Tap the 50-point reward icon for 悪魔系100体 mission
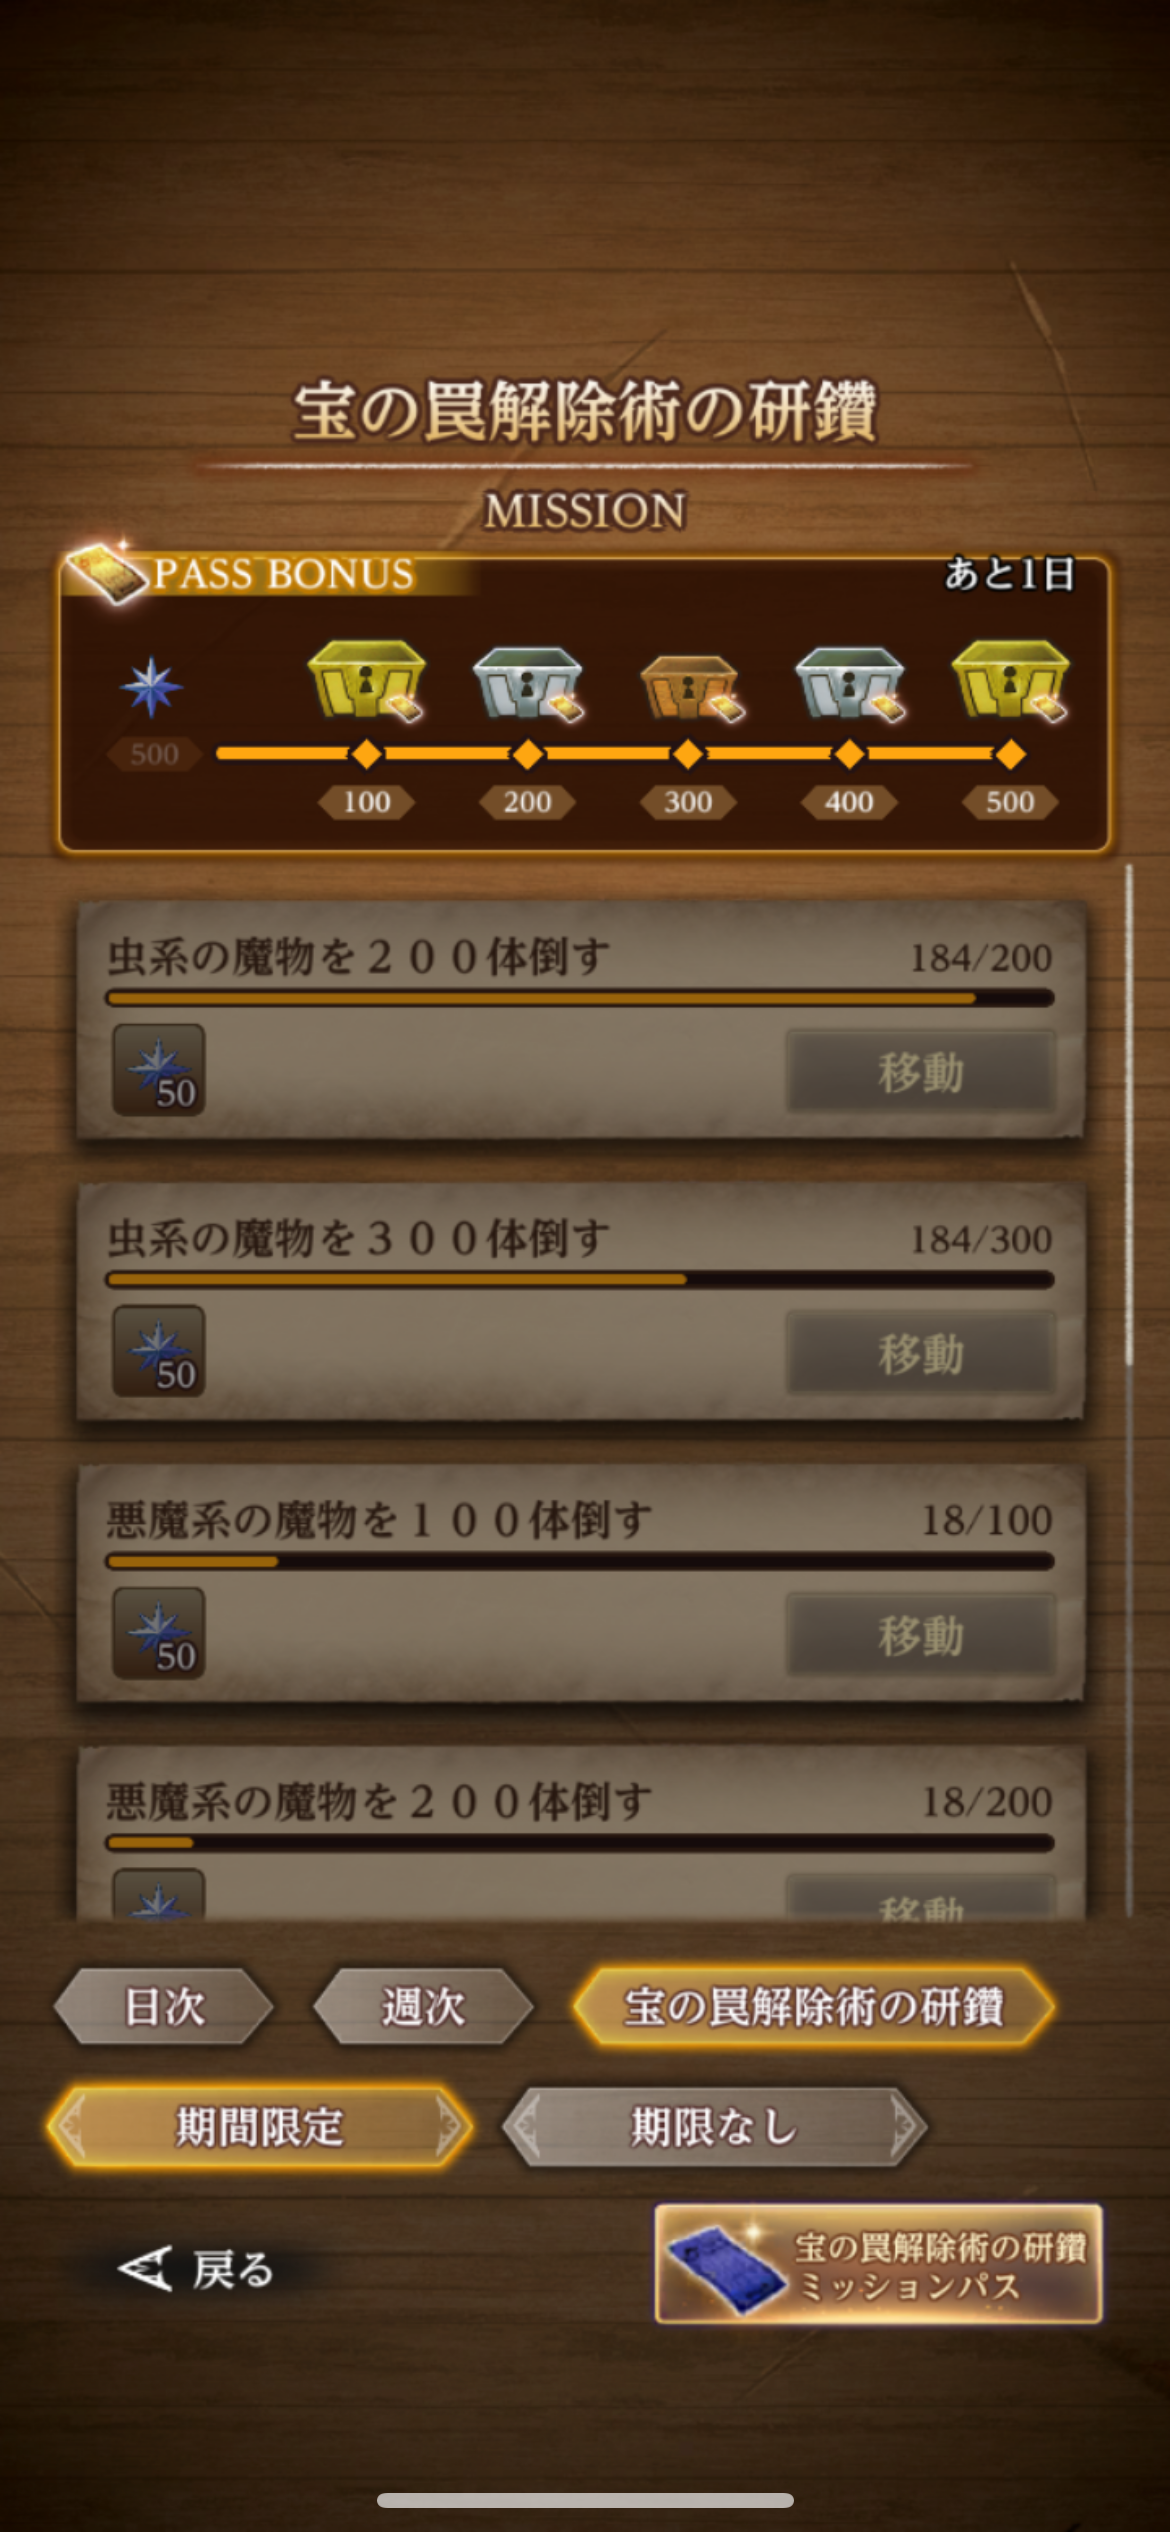 [x=158, y=1633]
